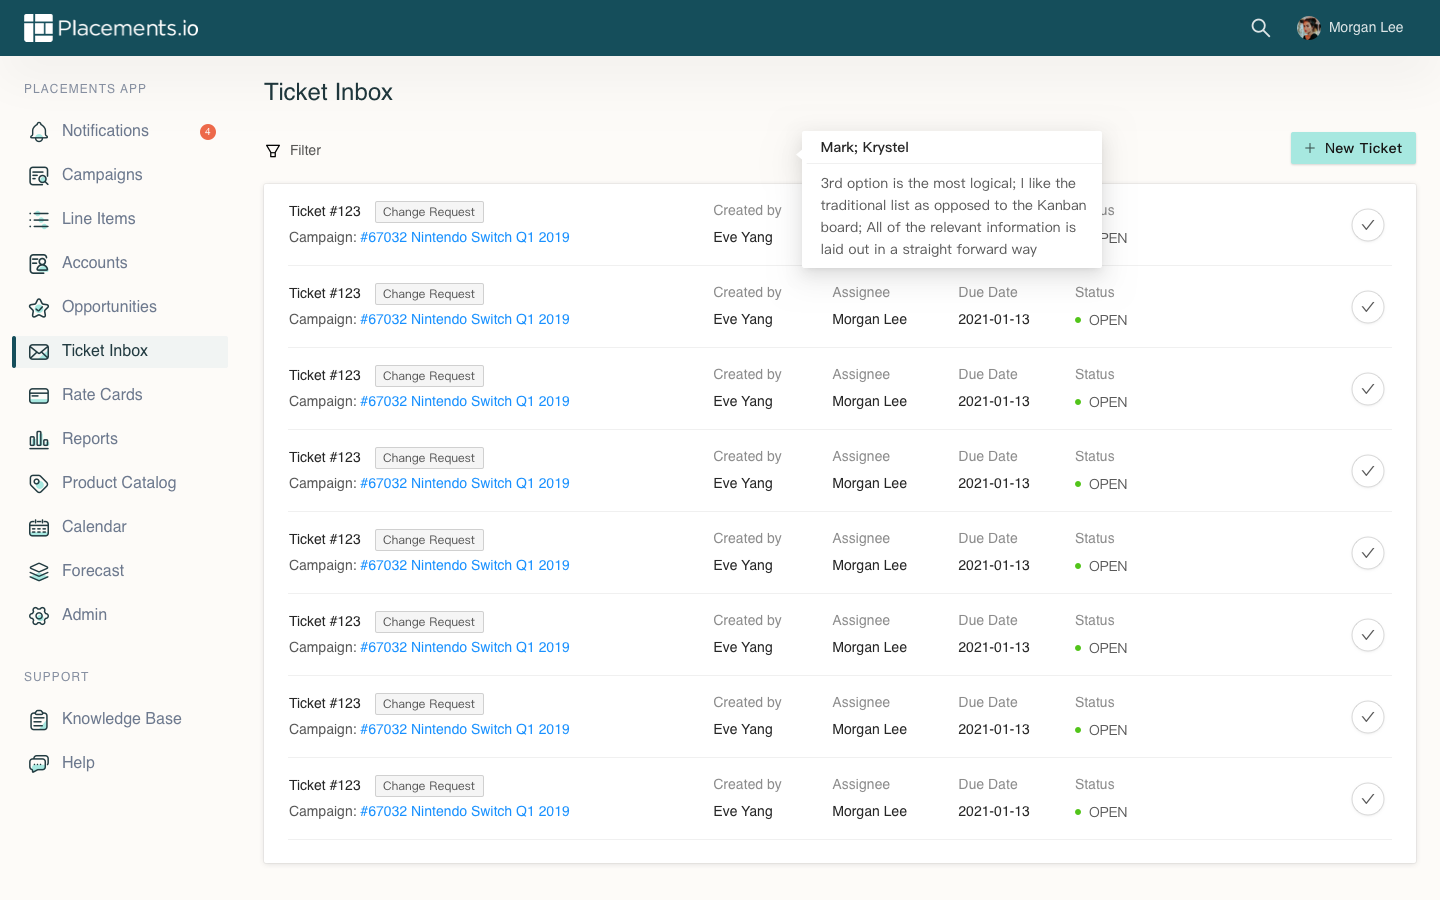This screenshot has width=1440, height=900.
Task: Expand the Filter options
Action: click(294, 151)
